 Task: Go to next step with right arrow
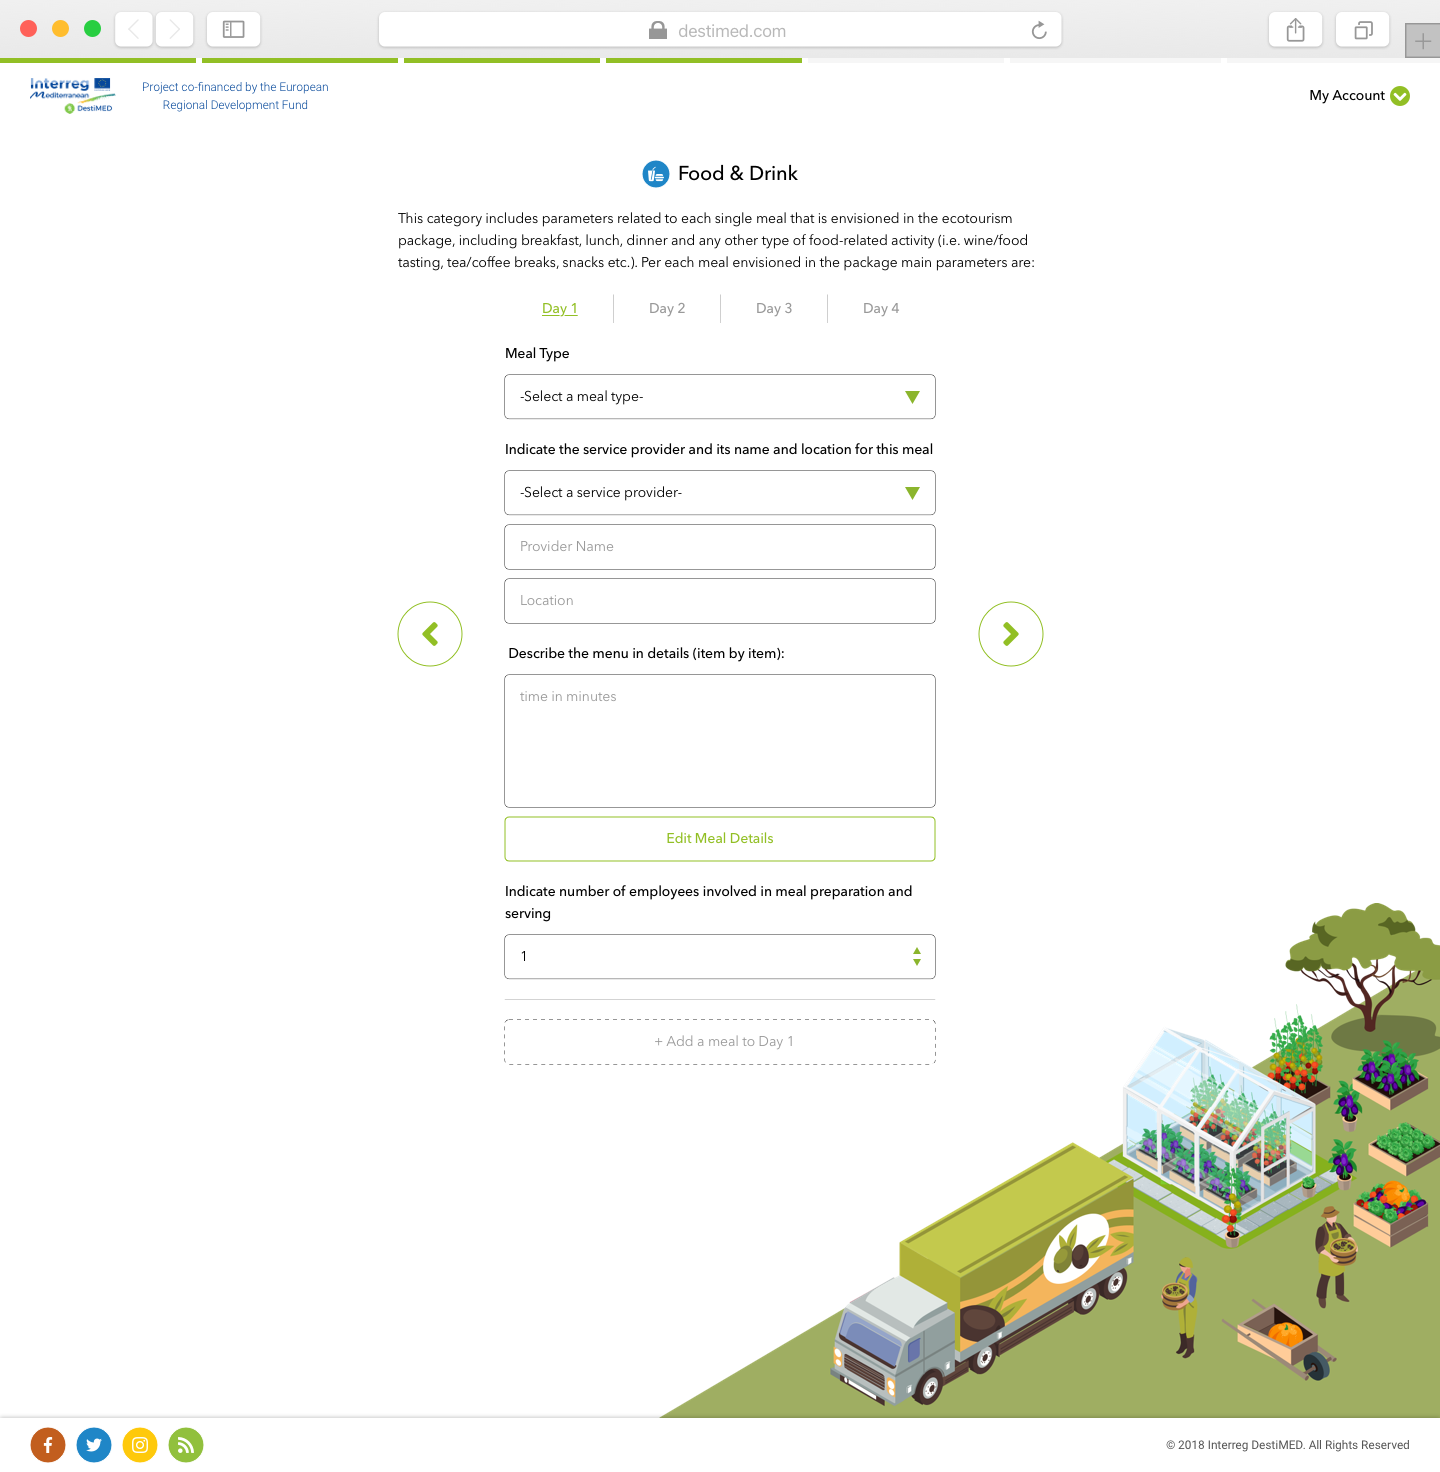click(x=1010, y=634)
